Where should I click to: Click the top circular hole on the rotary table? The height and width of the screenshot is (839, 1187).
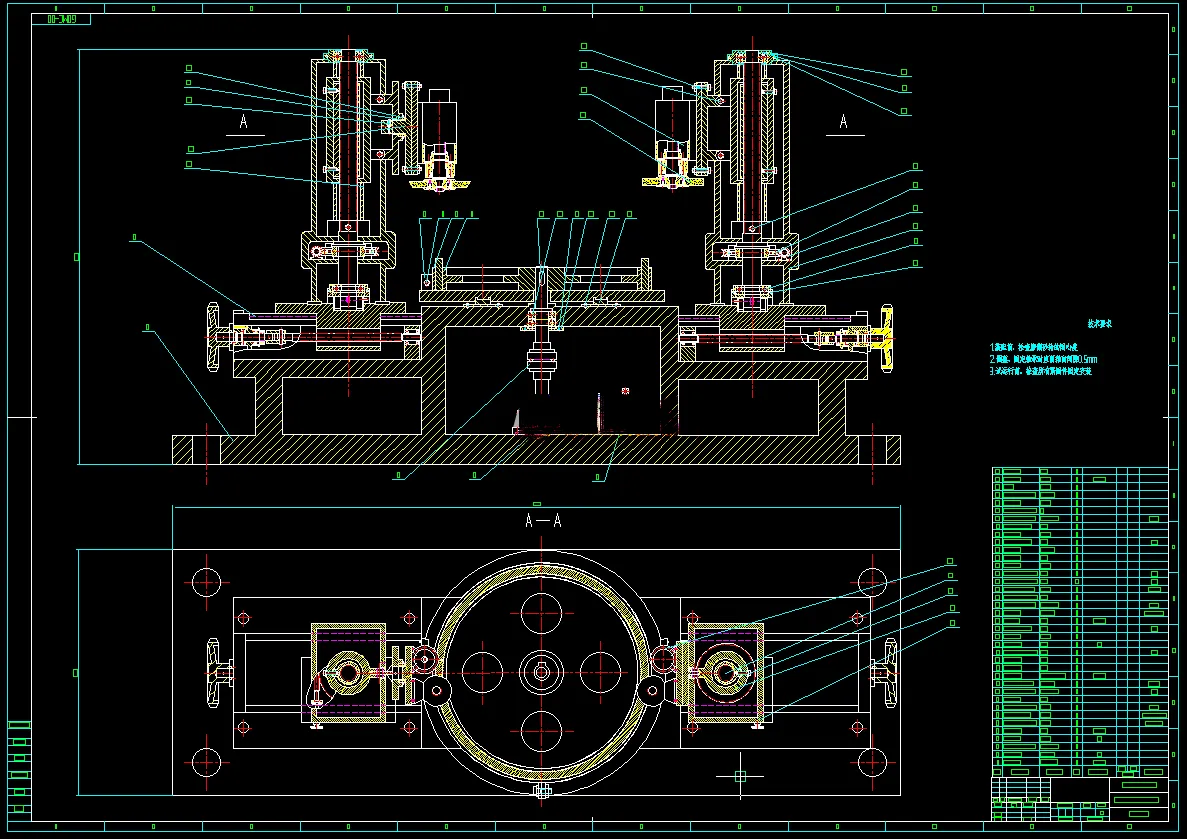(x=541, y=613)
